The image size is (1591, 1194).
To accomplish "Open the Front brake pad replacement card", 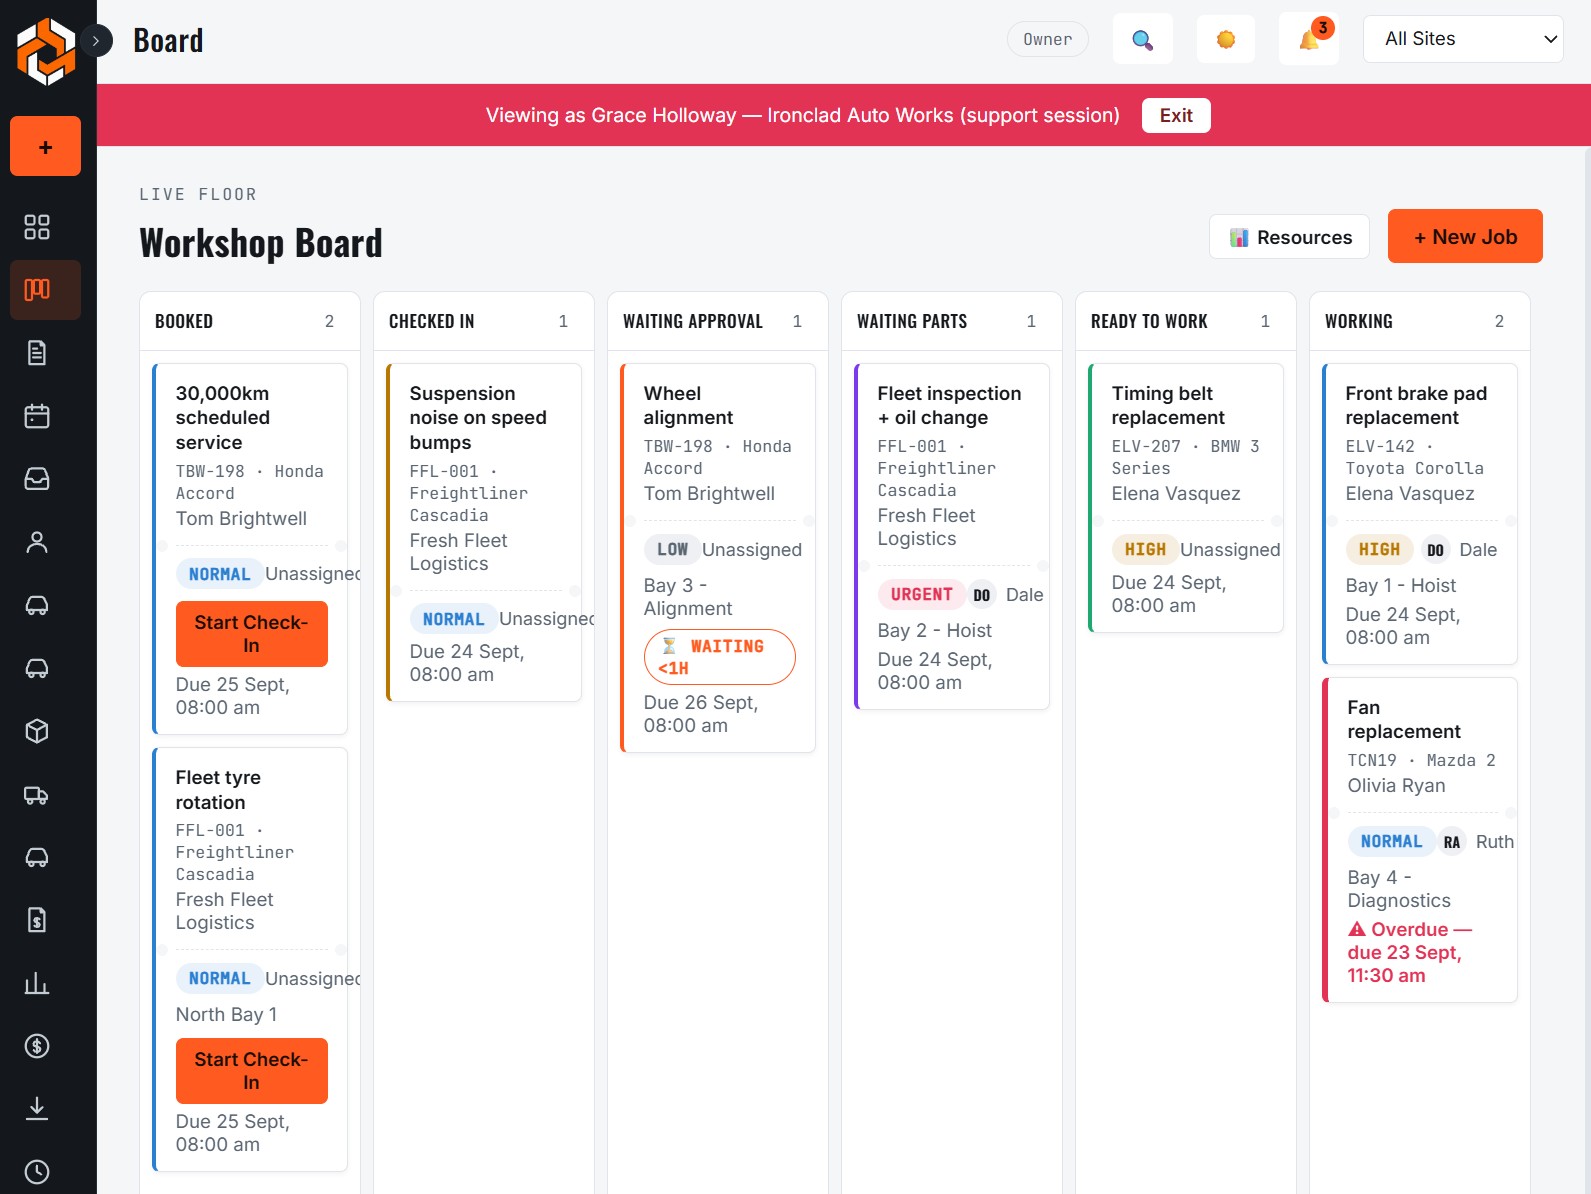I will 1420,513.
